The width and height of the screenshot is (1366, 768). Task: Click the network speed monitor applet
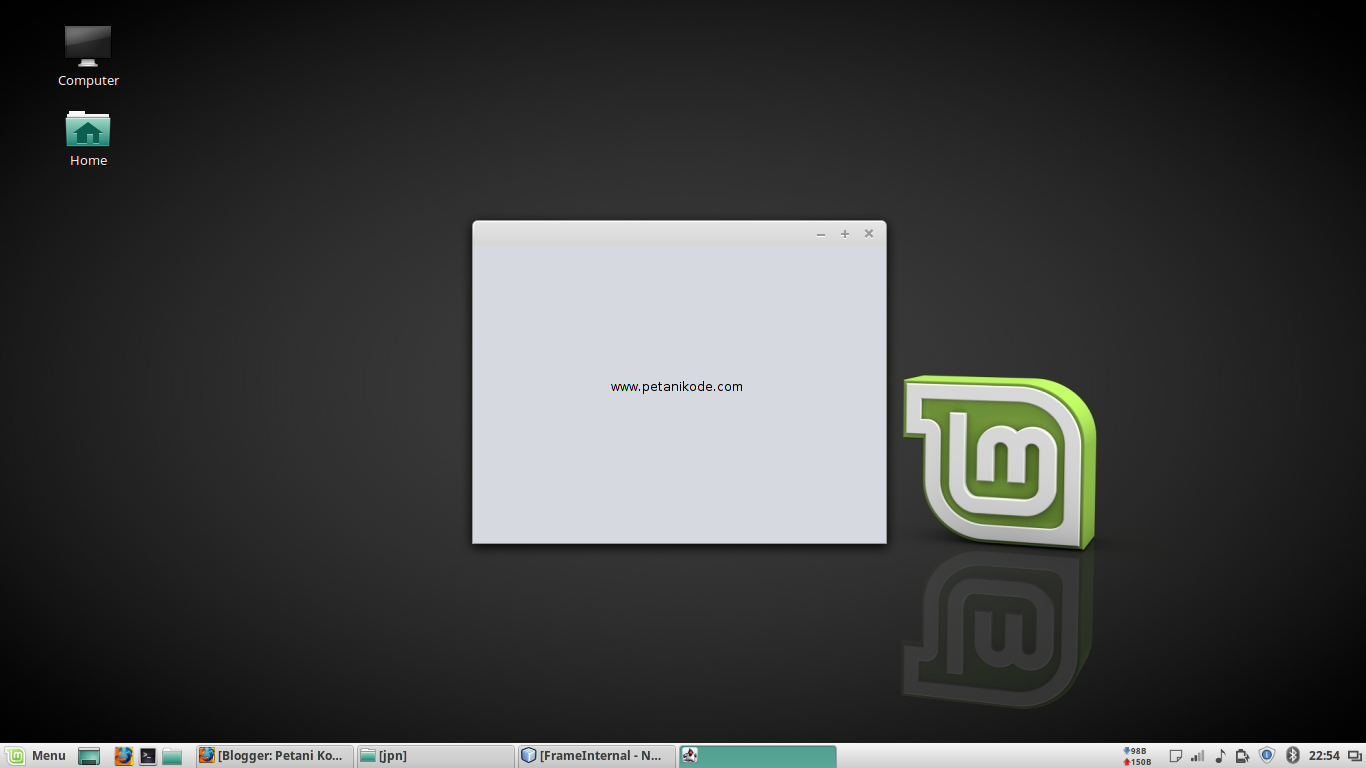(1137, 756)
